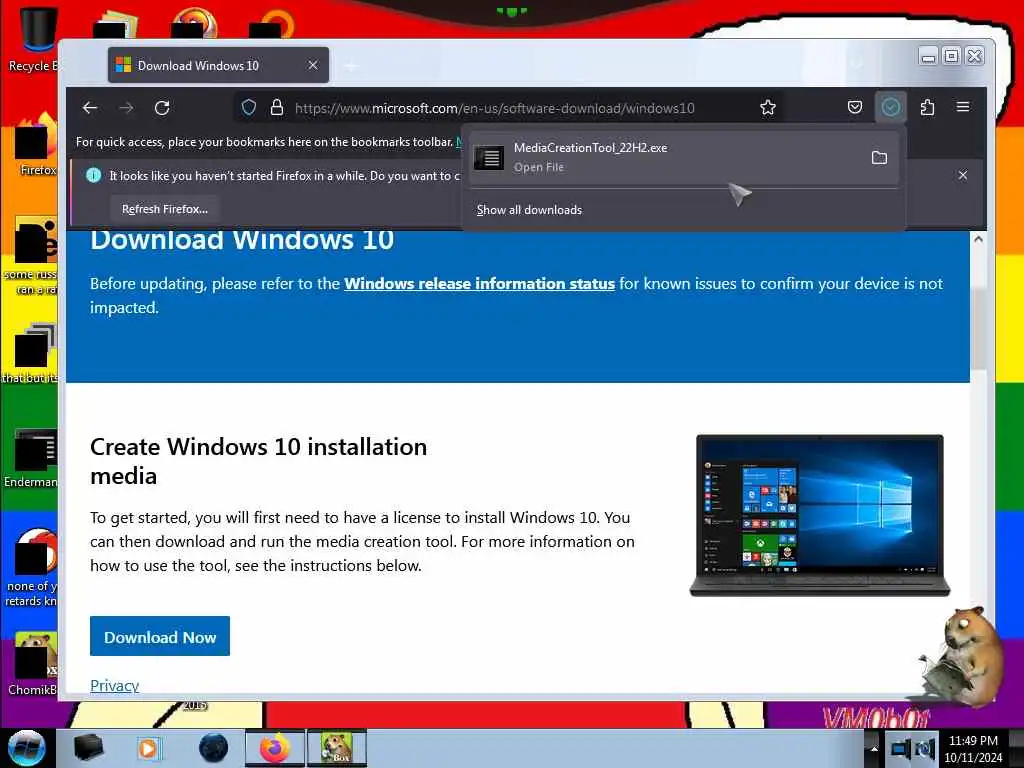1024x768 pixels.
Task: Go back using the Firefox back arrow
Action: click(90, 108)
